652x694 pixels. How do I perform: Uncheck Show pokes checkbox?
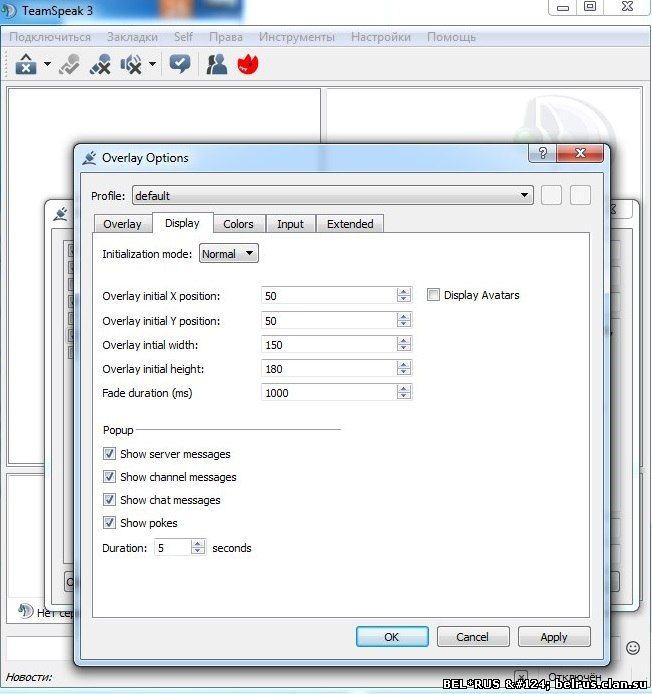point(109,523)
